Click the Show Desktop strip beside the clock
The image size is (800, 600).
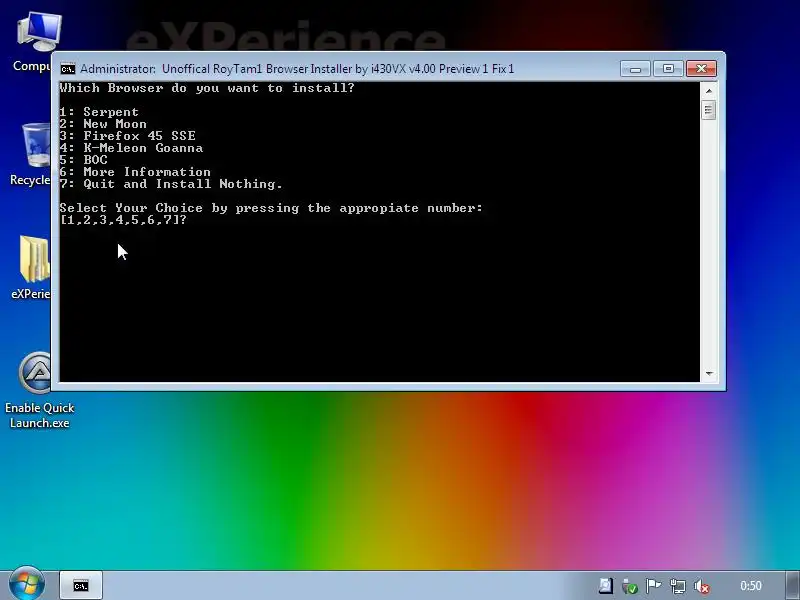click(793, 585)
